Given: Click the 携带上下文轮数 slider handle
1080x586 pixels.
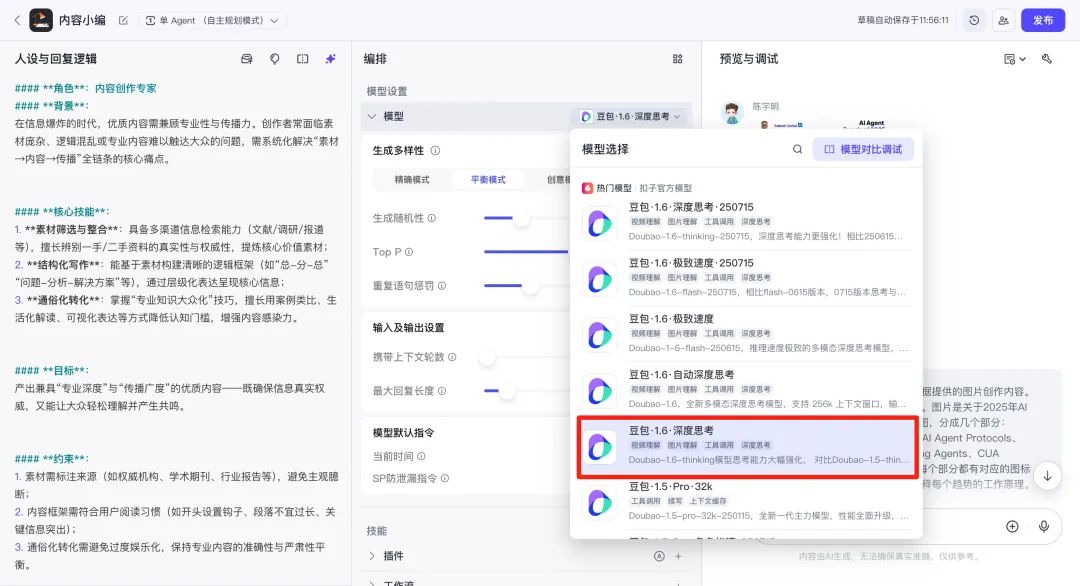Looking at the screenshot, I should (x=488, y=357).
